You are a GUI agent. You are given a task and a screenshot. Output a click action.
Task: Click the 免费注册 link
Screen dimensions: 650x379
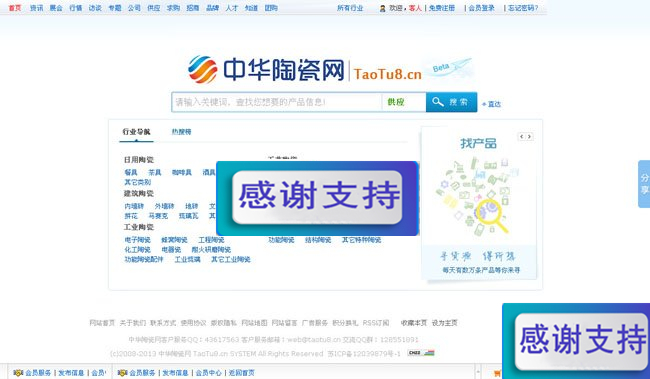pyautogui.click(x=442, y=8)
